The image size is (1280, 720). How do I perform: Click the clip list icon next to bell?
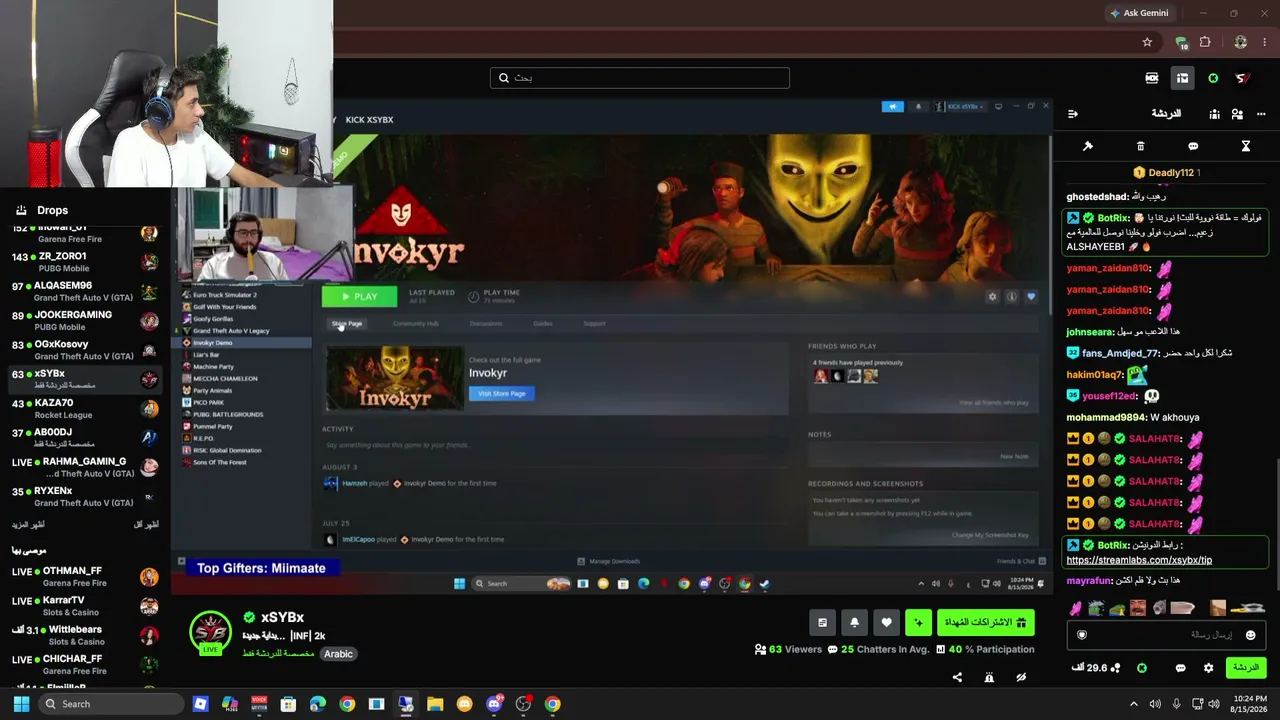pos(822,622)
